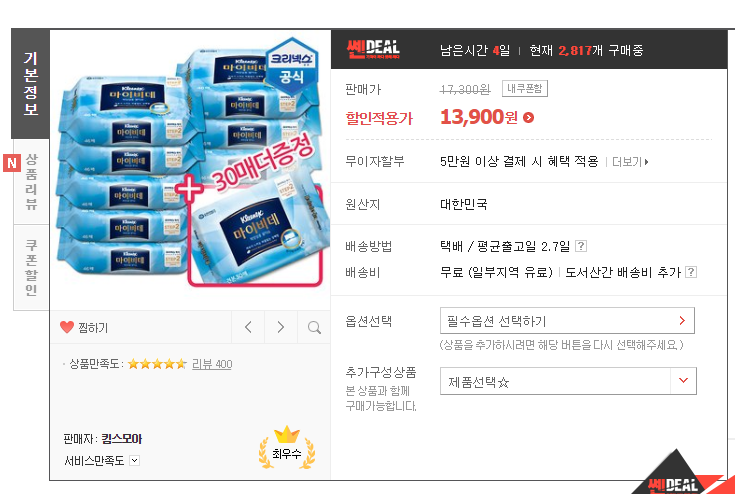The height and width of the screenshot is (494, 735).
Task: Open the magnifier image zoom
Action: point(314,327)
